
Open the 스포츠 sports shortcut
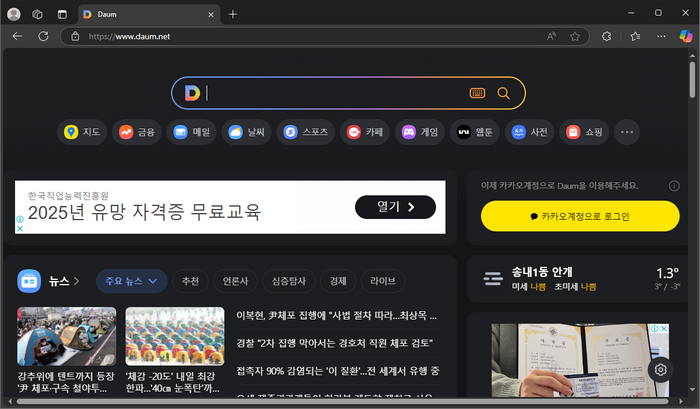tap(306, 132)
